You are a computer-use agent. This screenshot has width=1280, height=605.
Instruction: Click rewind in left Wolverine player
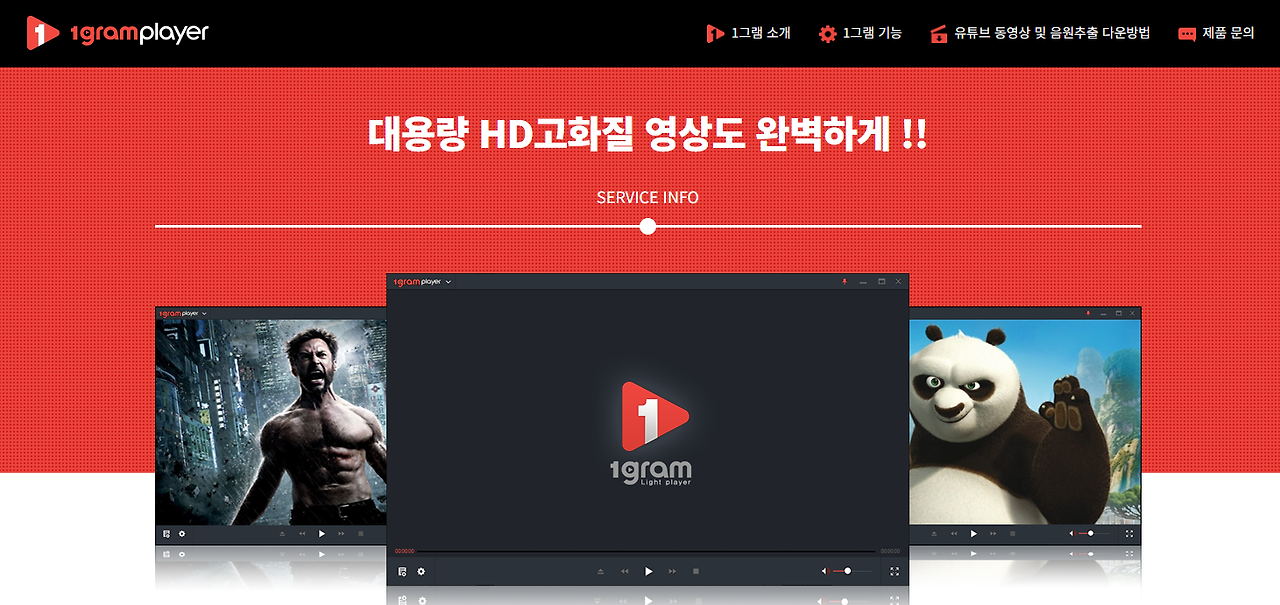pyautogui.click(x=302, y=534)
